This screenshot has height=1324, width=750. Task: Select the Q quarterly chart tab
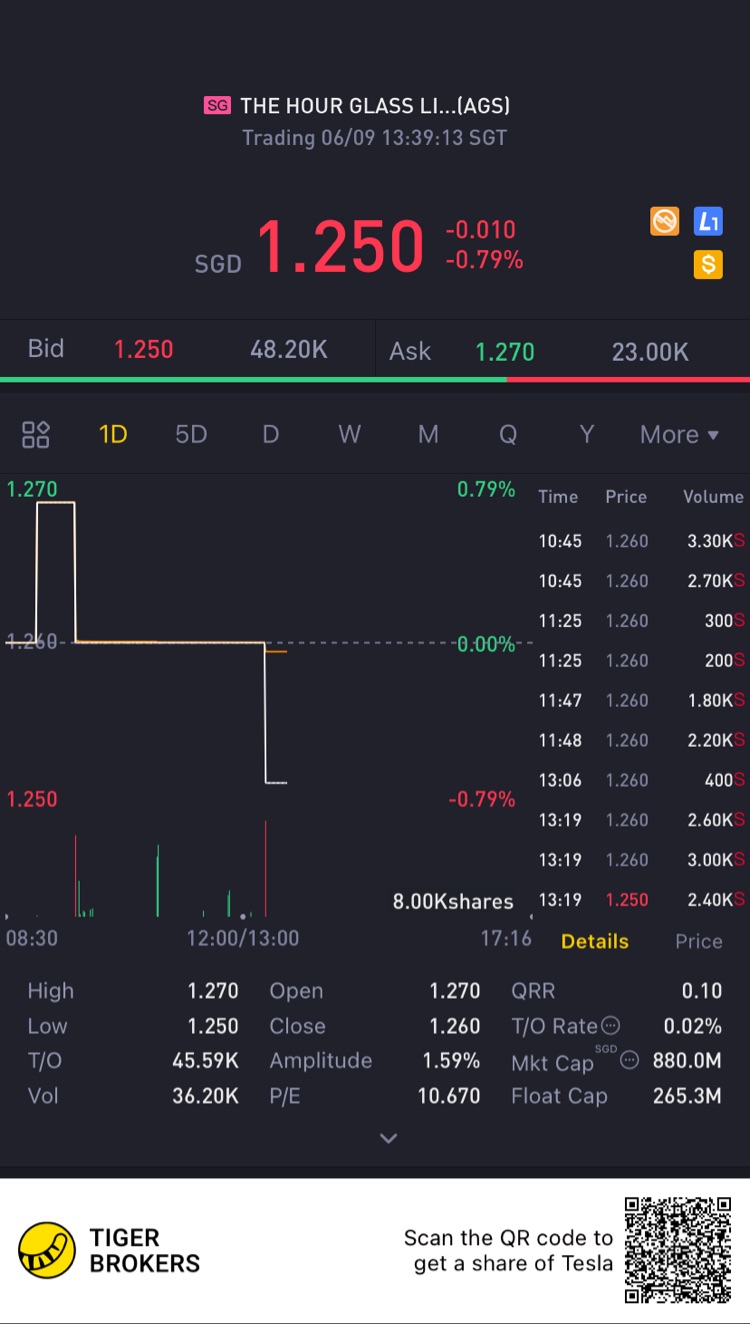[x=508, y=435]
